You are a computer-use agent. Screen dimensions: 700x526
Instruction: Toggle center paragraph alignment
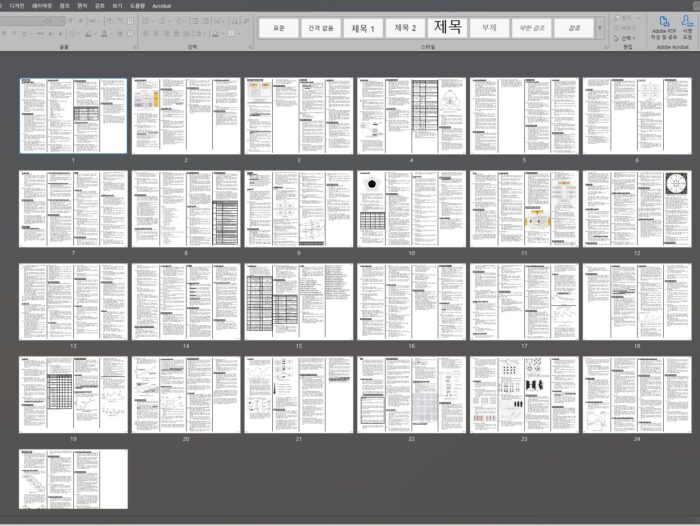click(x=153, y=33)
